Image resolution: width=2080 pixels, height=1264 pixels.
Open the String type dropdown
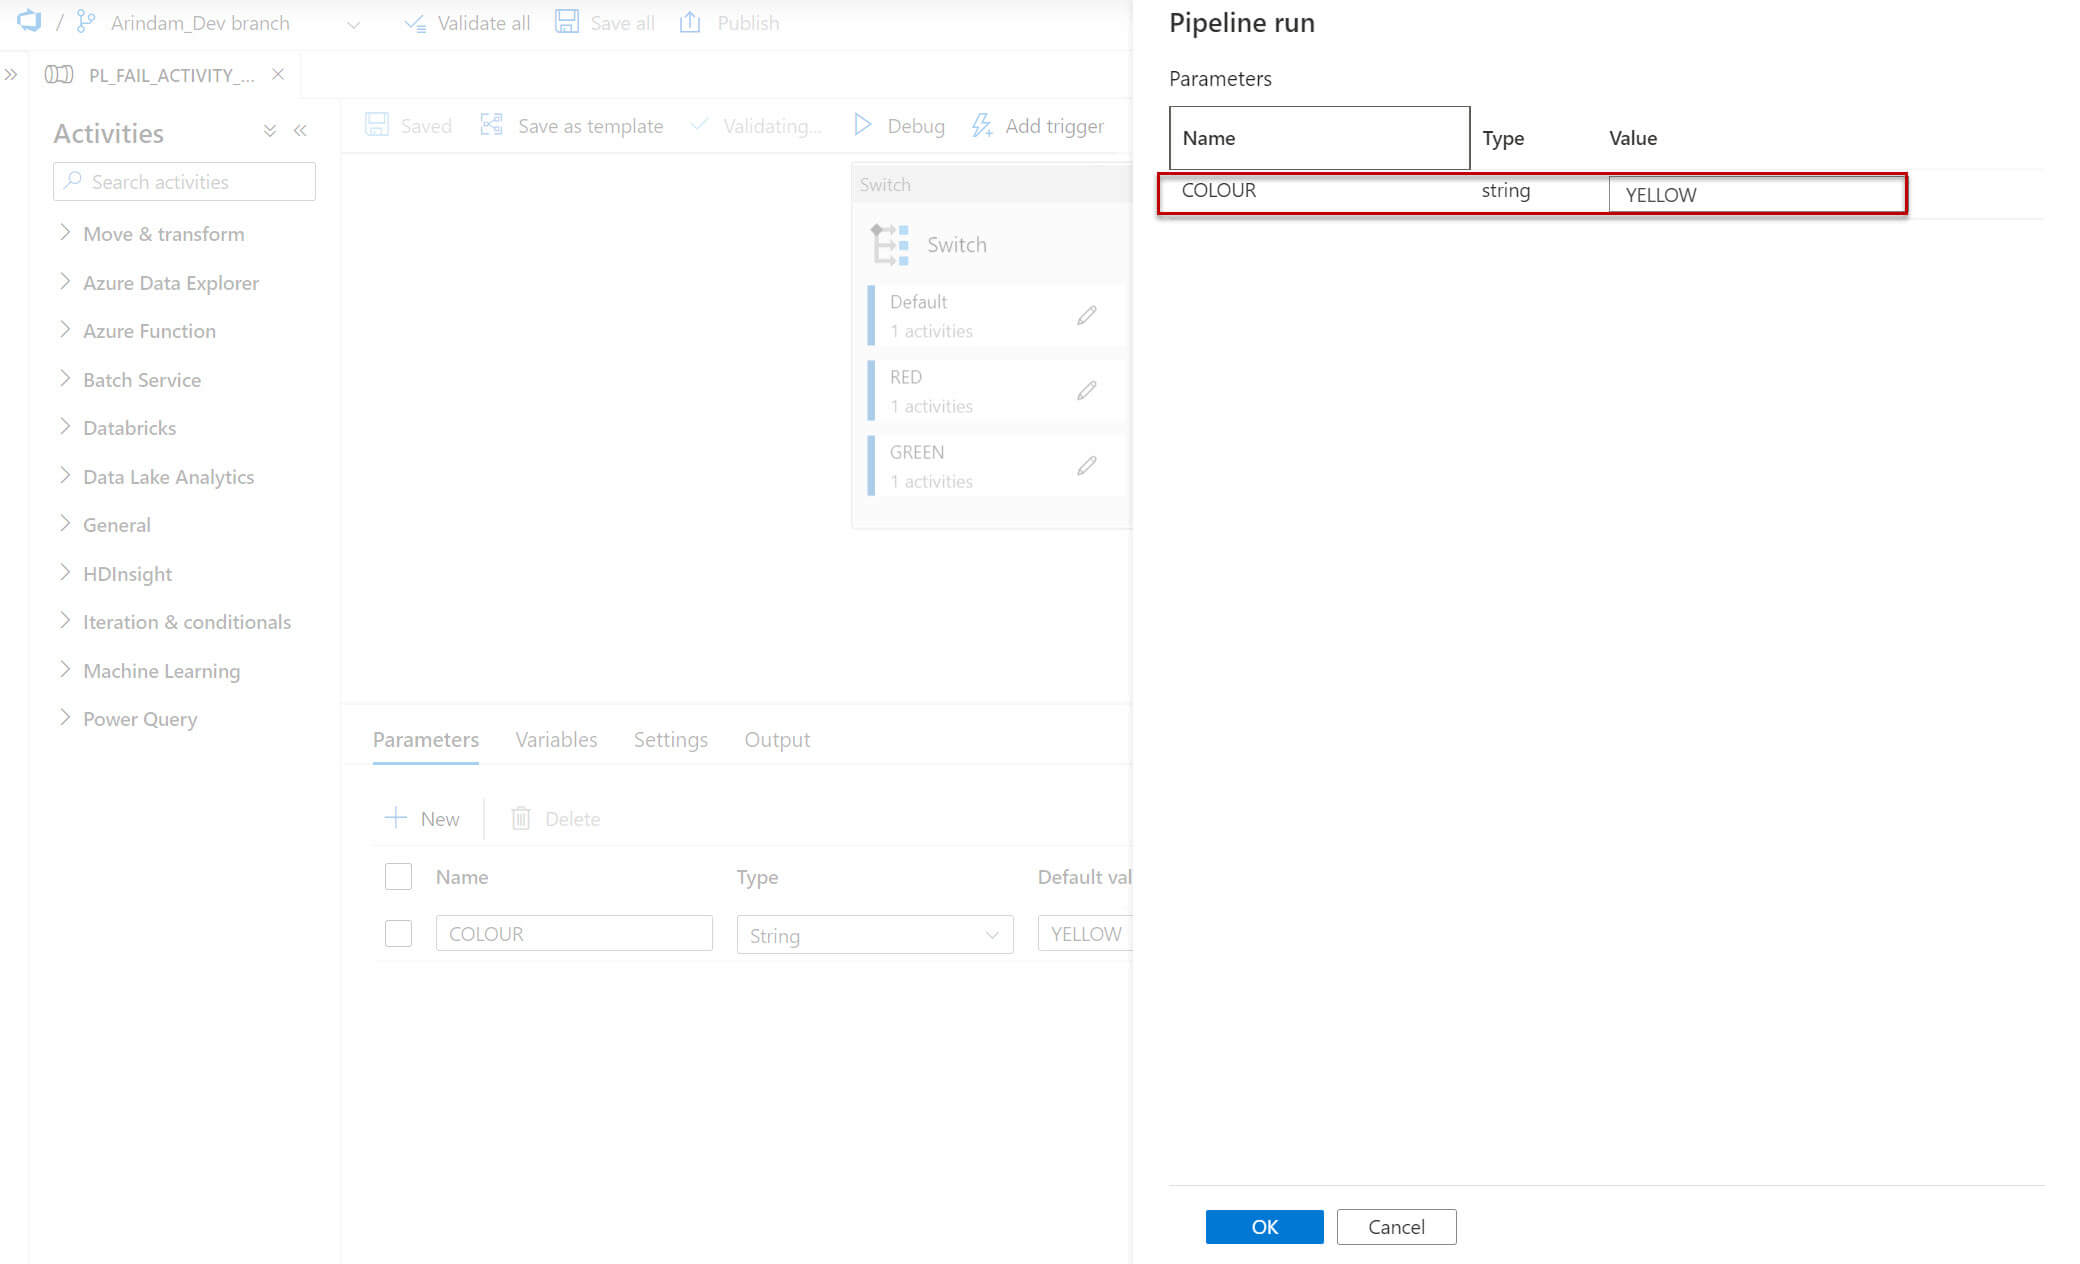click(874, 935)
